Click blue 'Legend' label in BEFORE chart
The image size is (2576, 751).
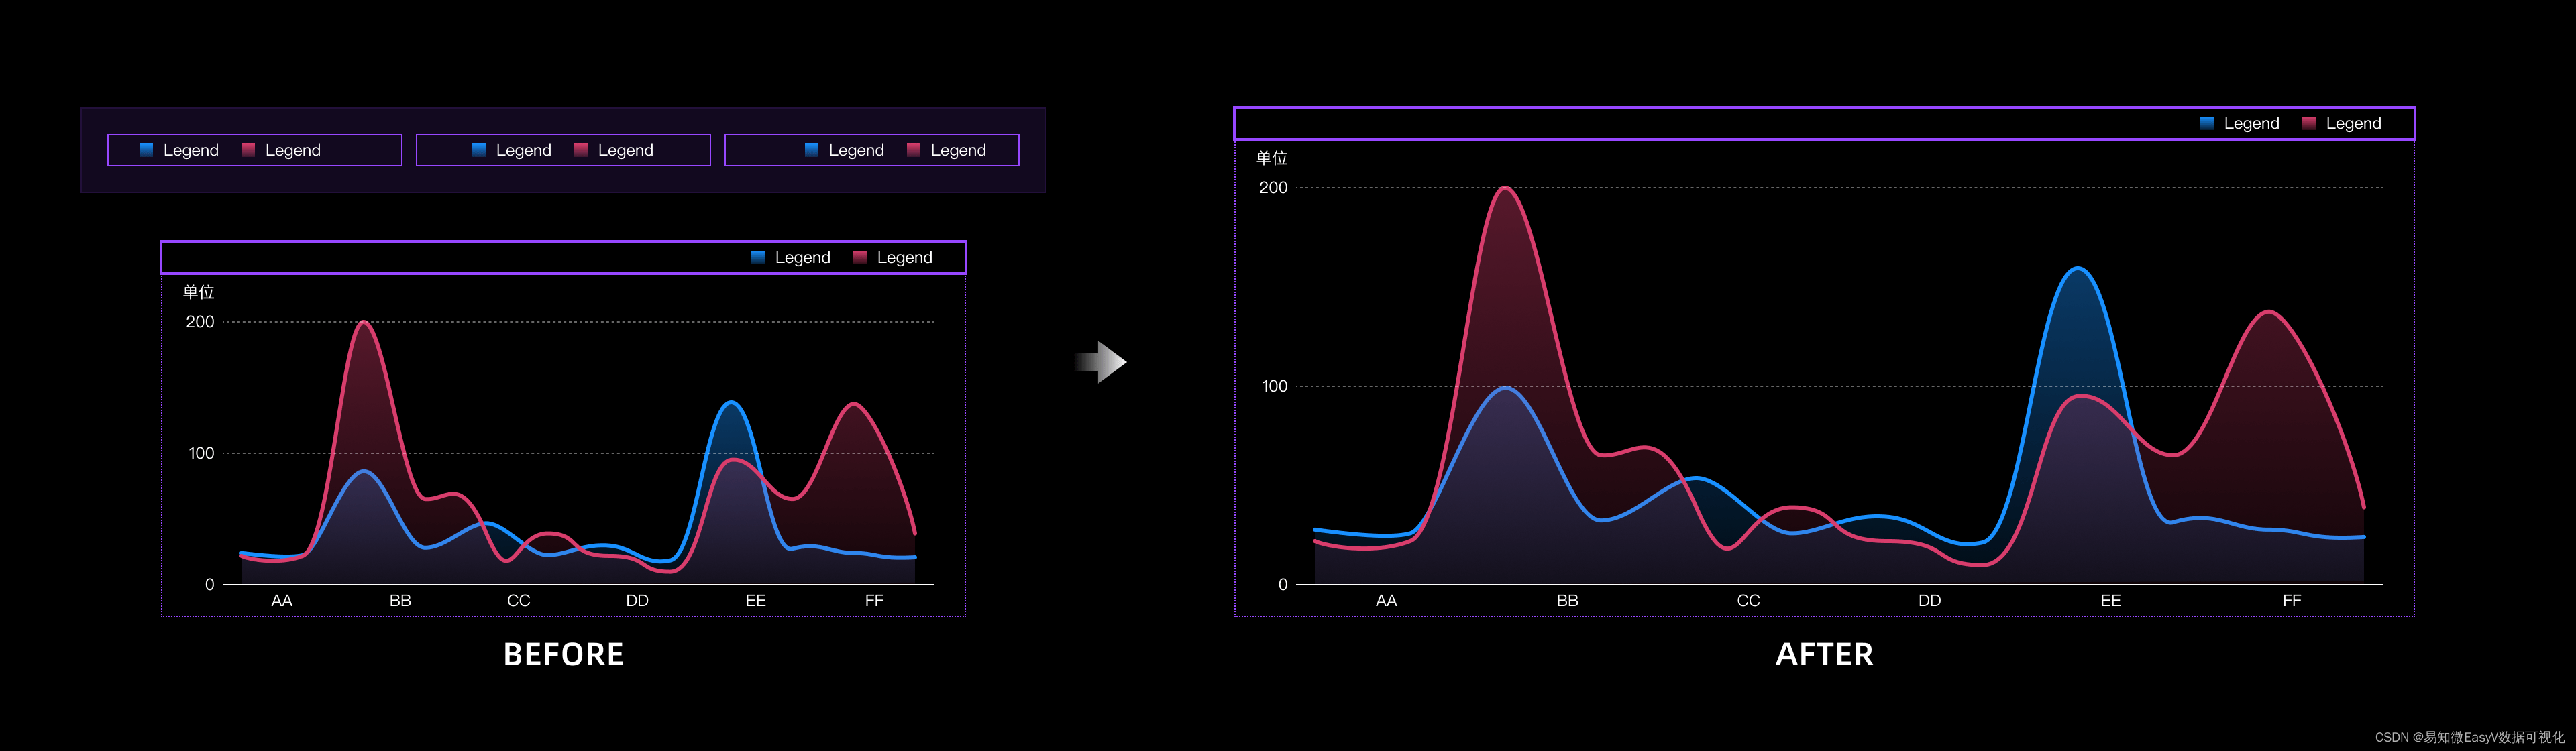pyautogui.click(x=803, y=257)
